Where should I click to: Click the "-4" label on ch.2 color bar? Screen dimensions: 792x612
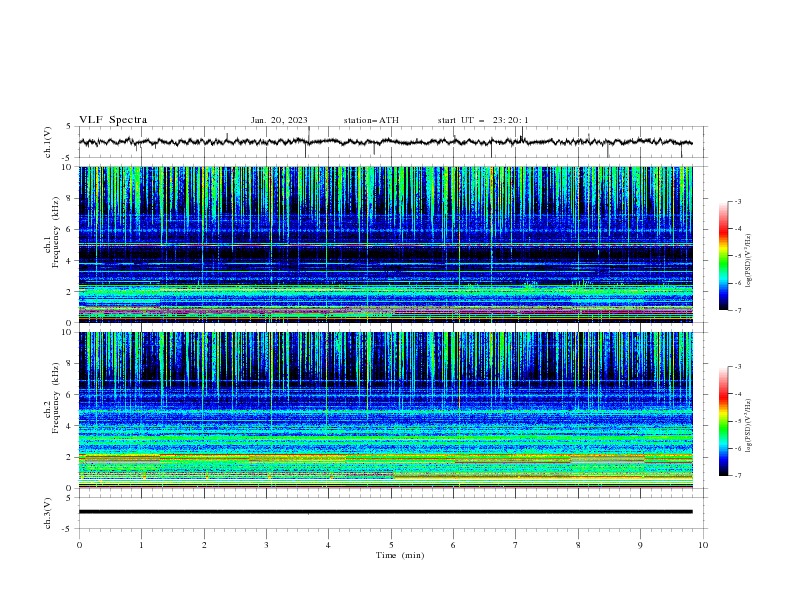coord(738,394)
